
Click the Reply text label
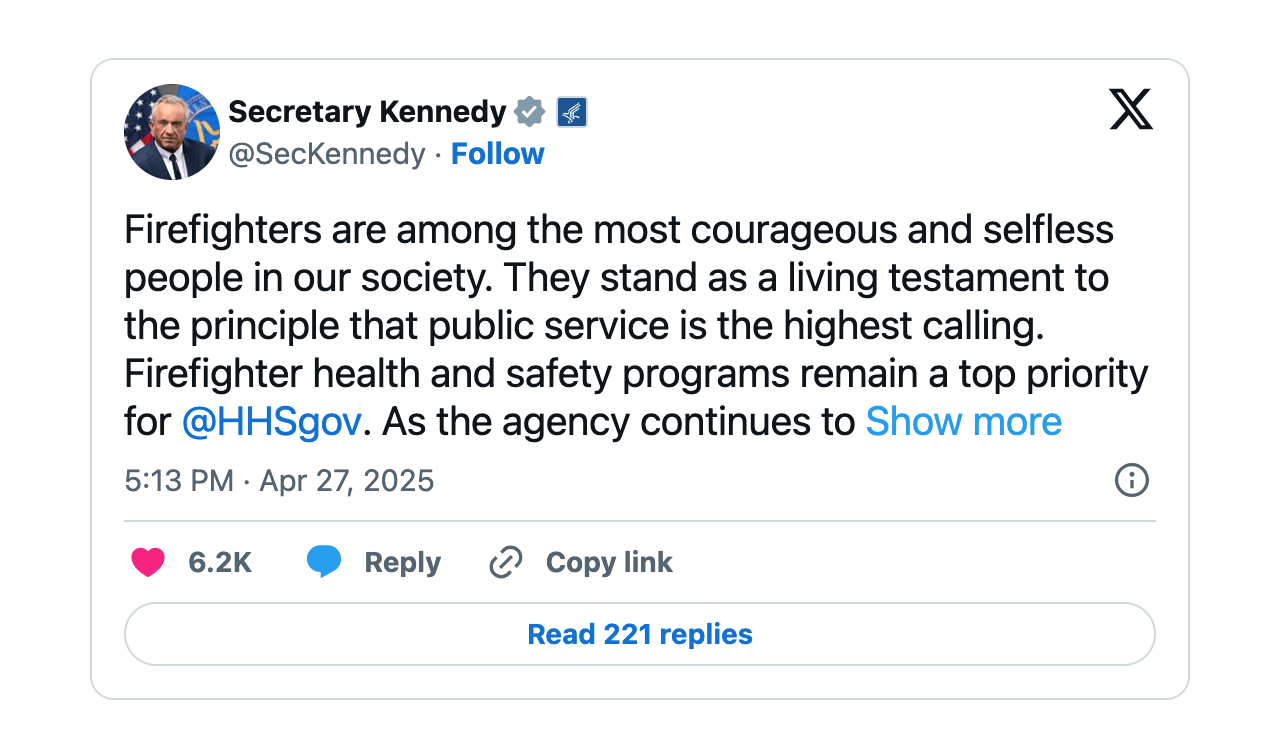pos(402,563)
